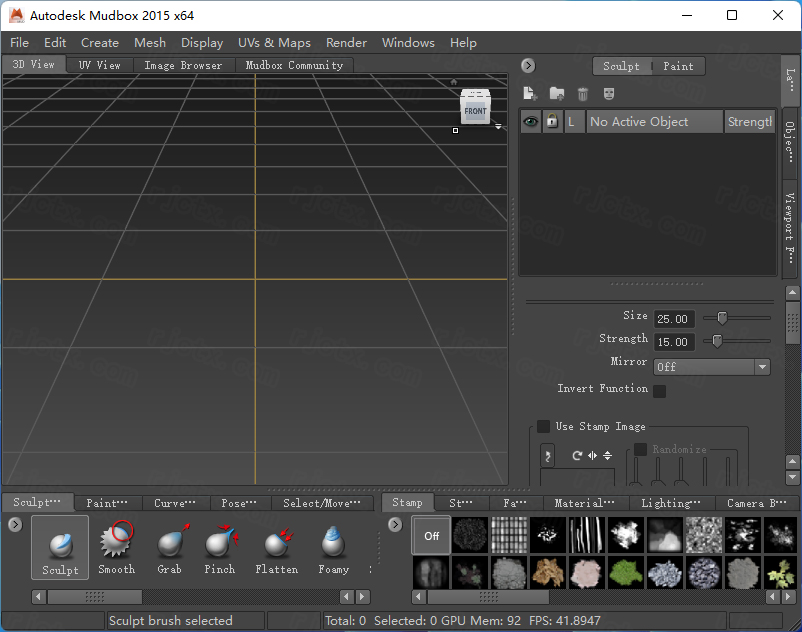
Task: Click the Strength value input field
Action: pos(674,342)
